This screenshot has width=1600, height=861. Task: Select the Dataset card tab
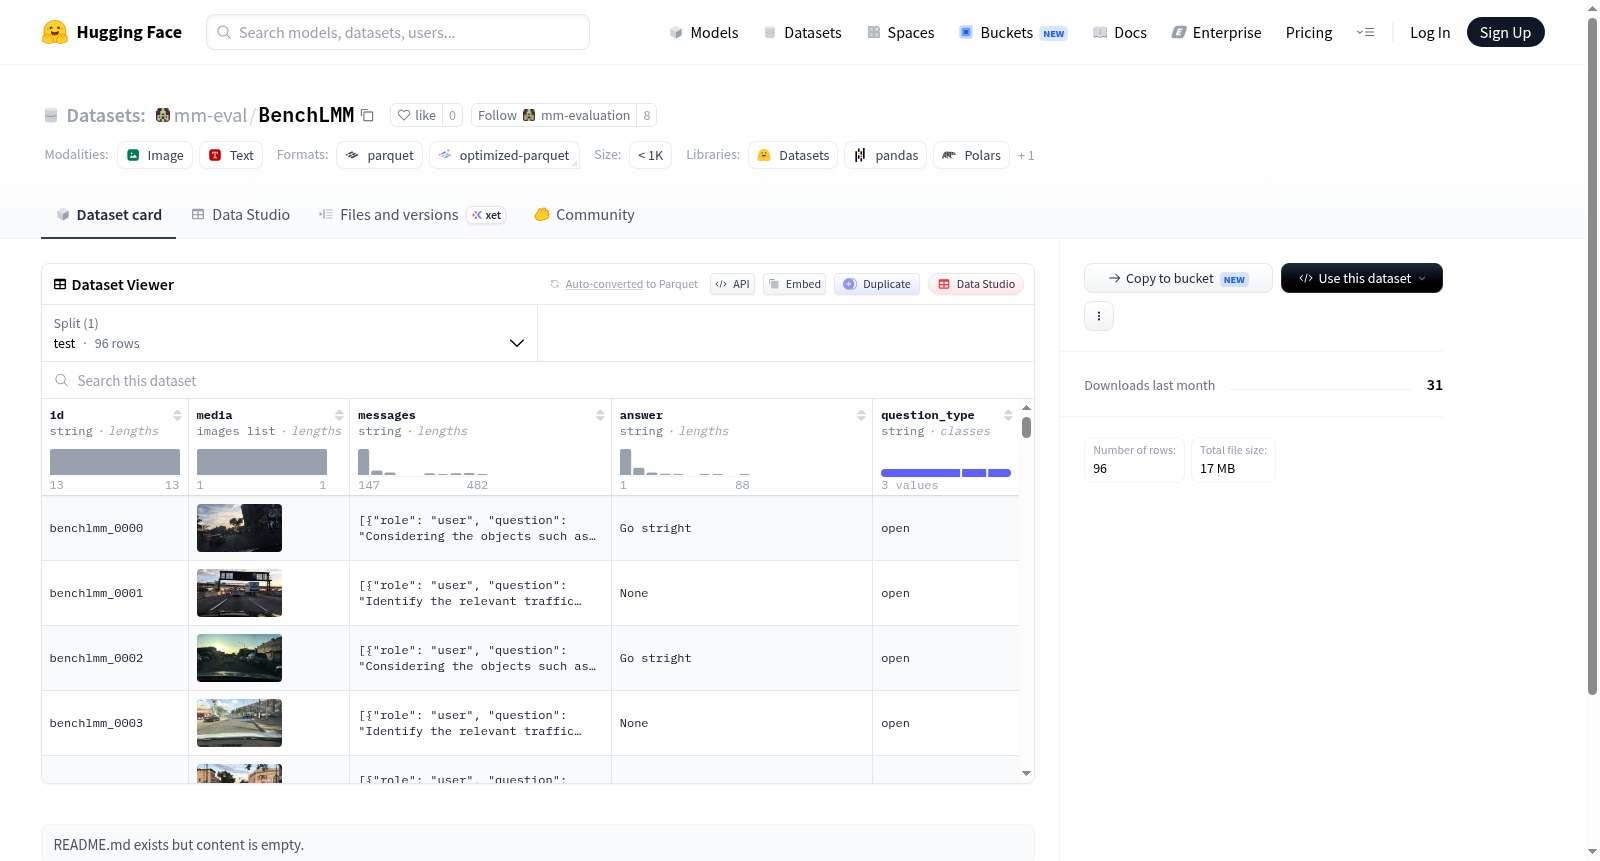point(108,214)
